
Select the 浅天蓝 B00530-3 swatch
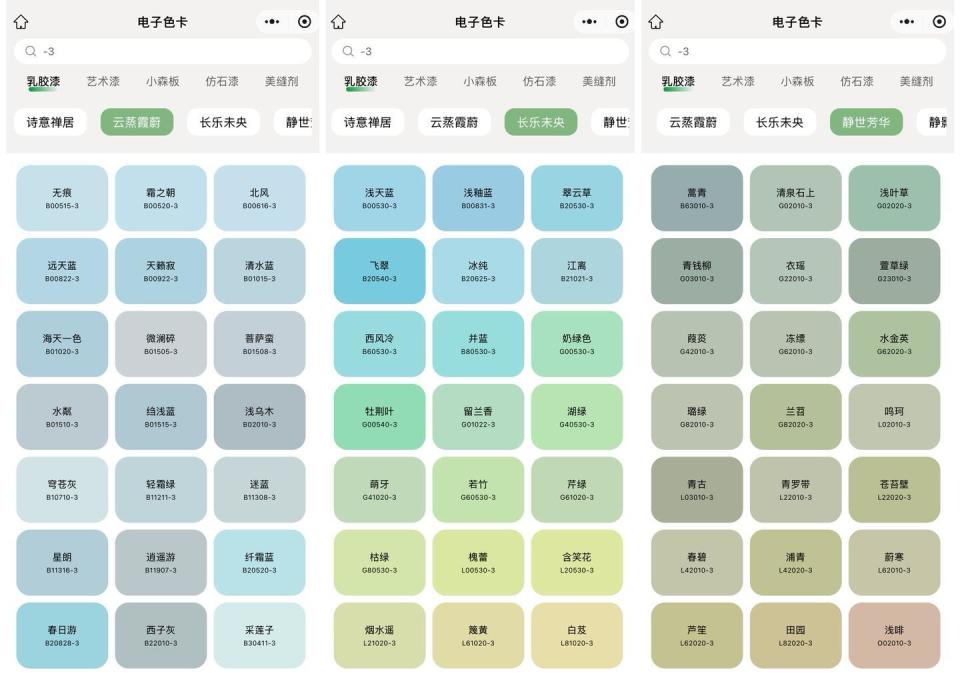(x=380, y=198)
